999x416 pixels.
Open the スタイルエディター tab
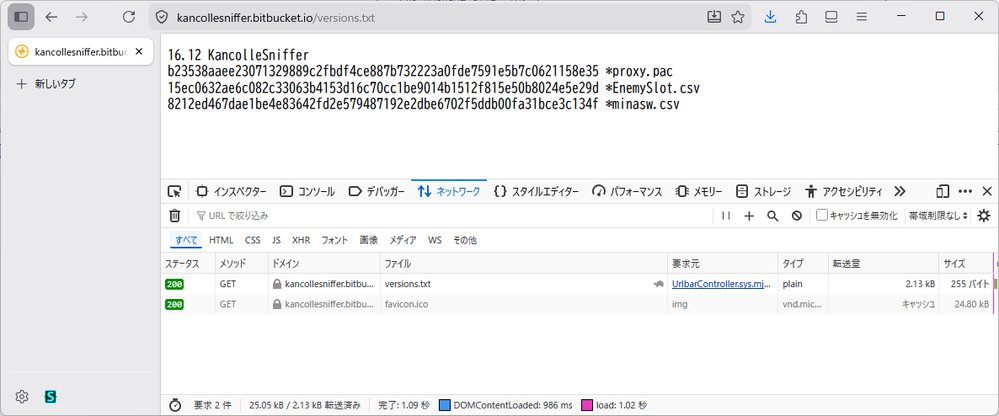537,191
